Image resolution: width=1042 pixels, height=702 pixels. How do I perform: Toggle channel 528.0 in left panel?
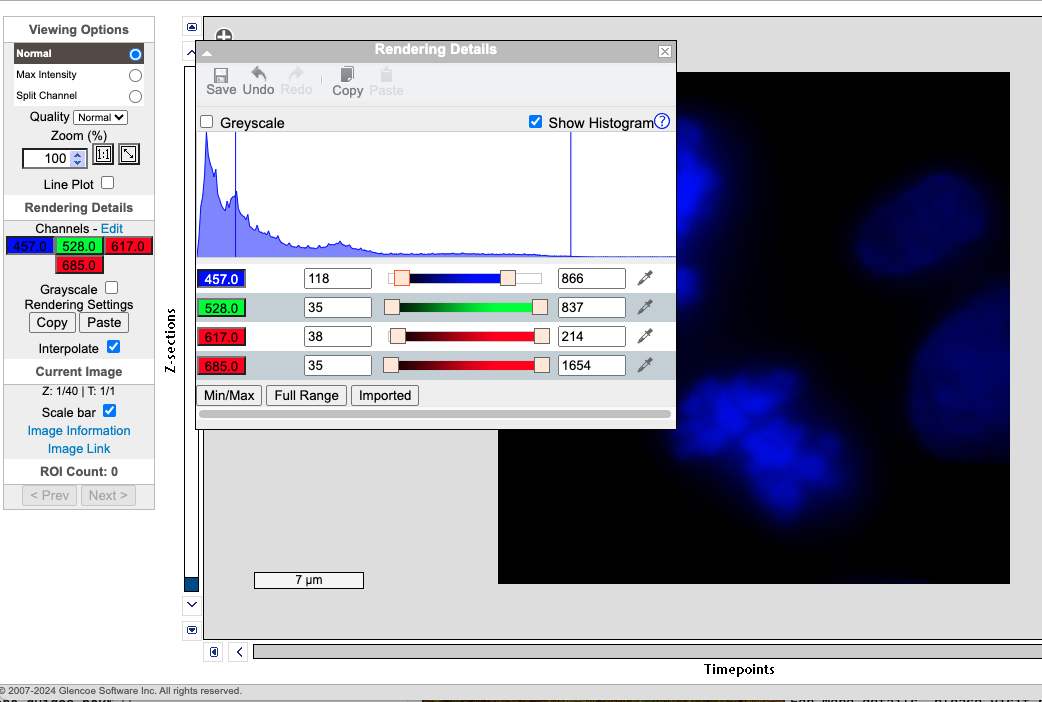pyautogui.click(x=78, y=246)
